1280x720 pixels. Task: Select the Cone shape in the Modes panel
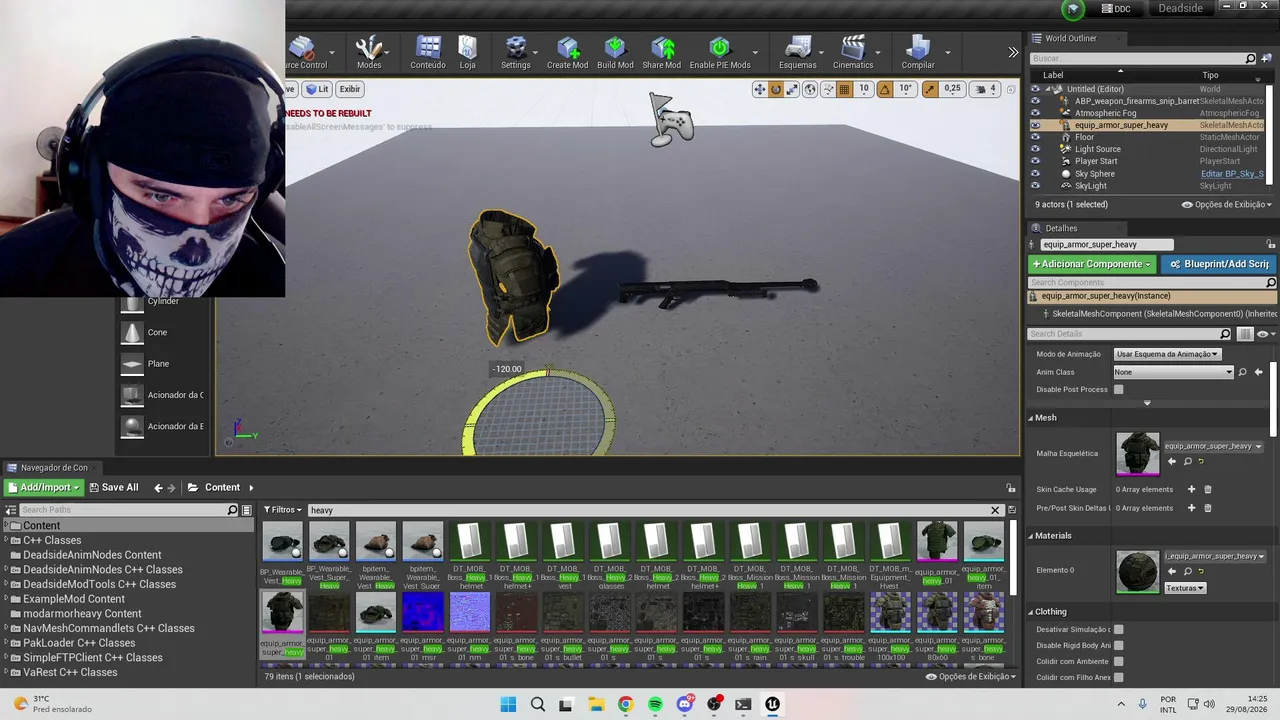tap(160, 332)
